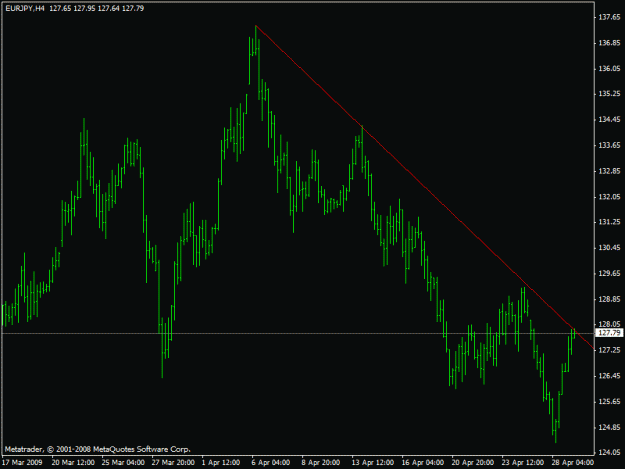Click the 125.65 price axis label
625x469 pixels.
609,401
